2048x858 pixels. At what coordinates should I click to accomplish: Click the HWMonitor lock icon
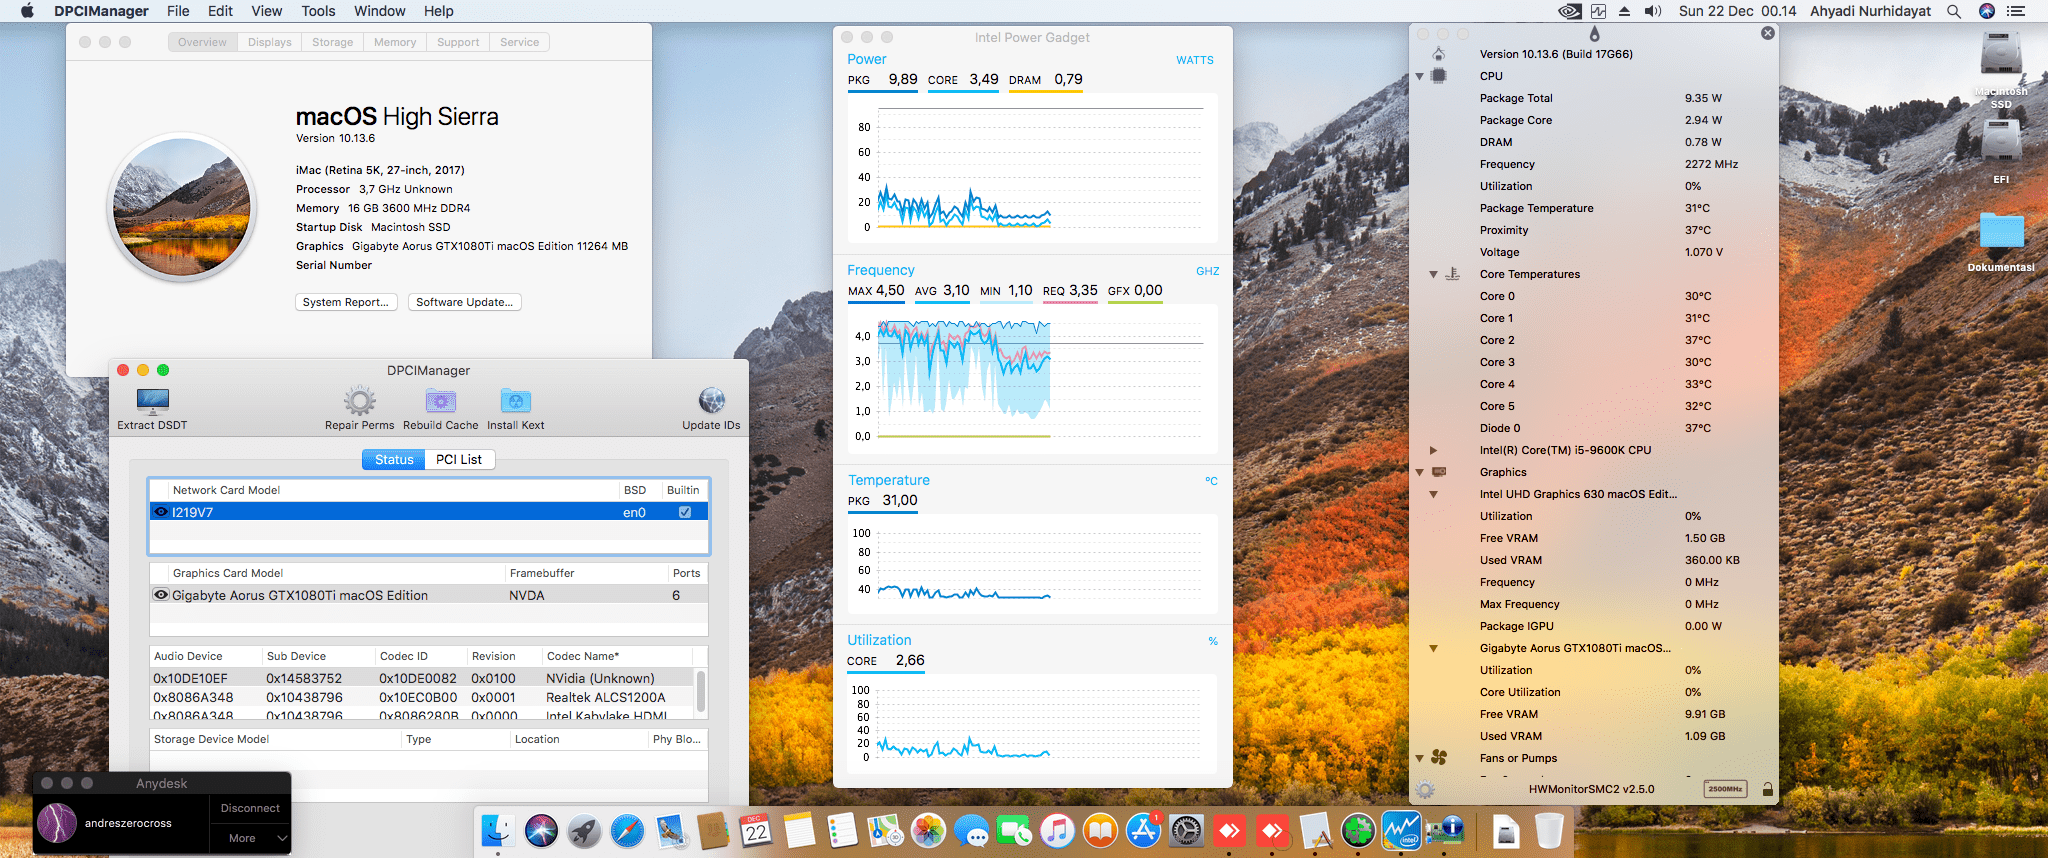point(1768,789)
